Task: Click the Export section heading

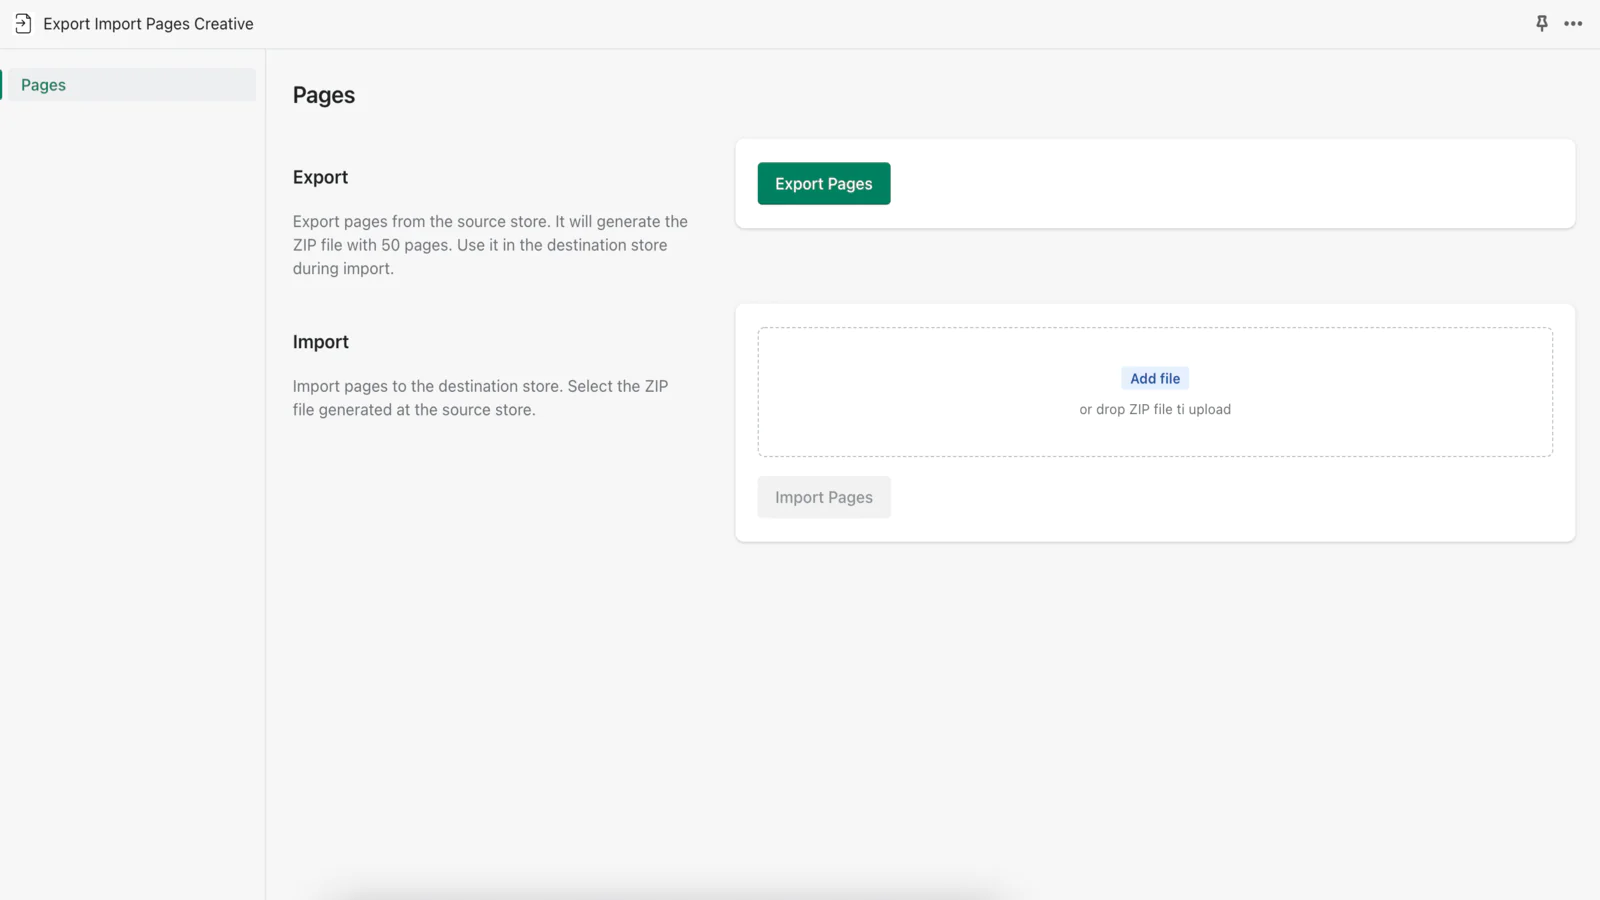Action: [320, 177]
